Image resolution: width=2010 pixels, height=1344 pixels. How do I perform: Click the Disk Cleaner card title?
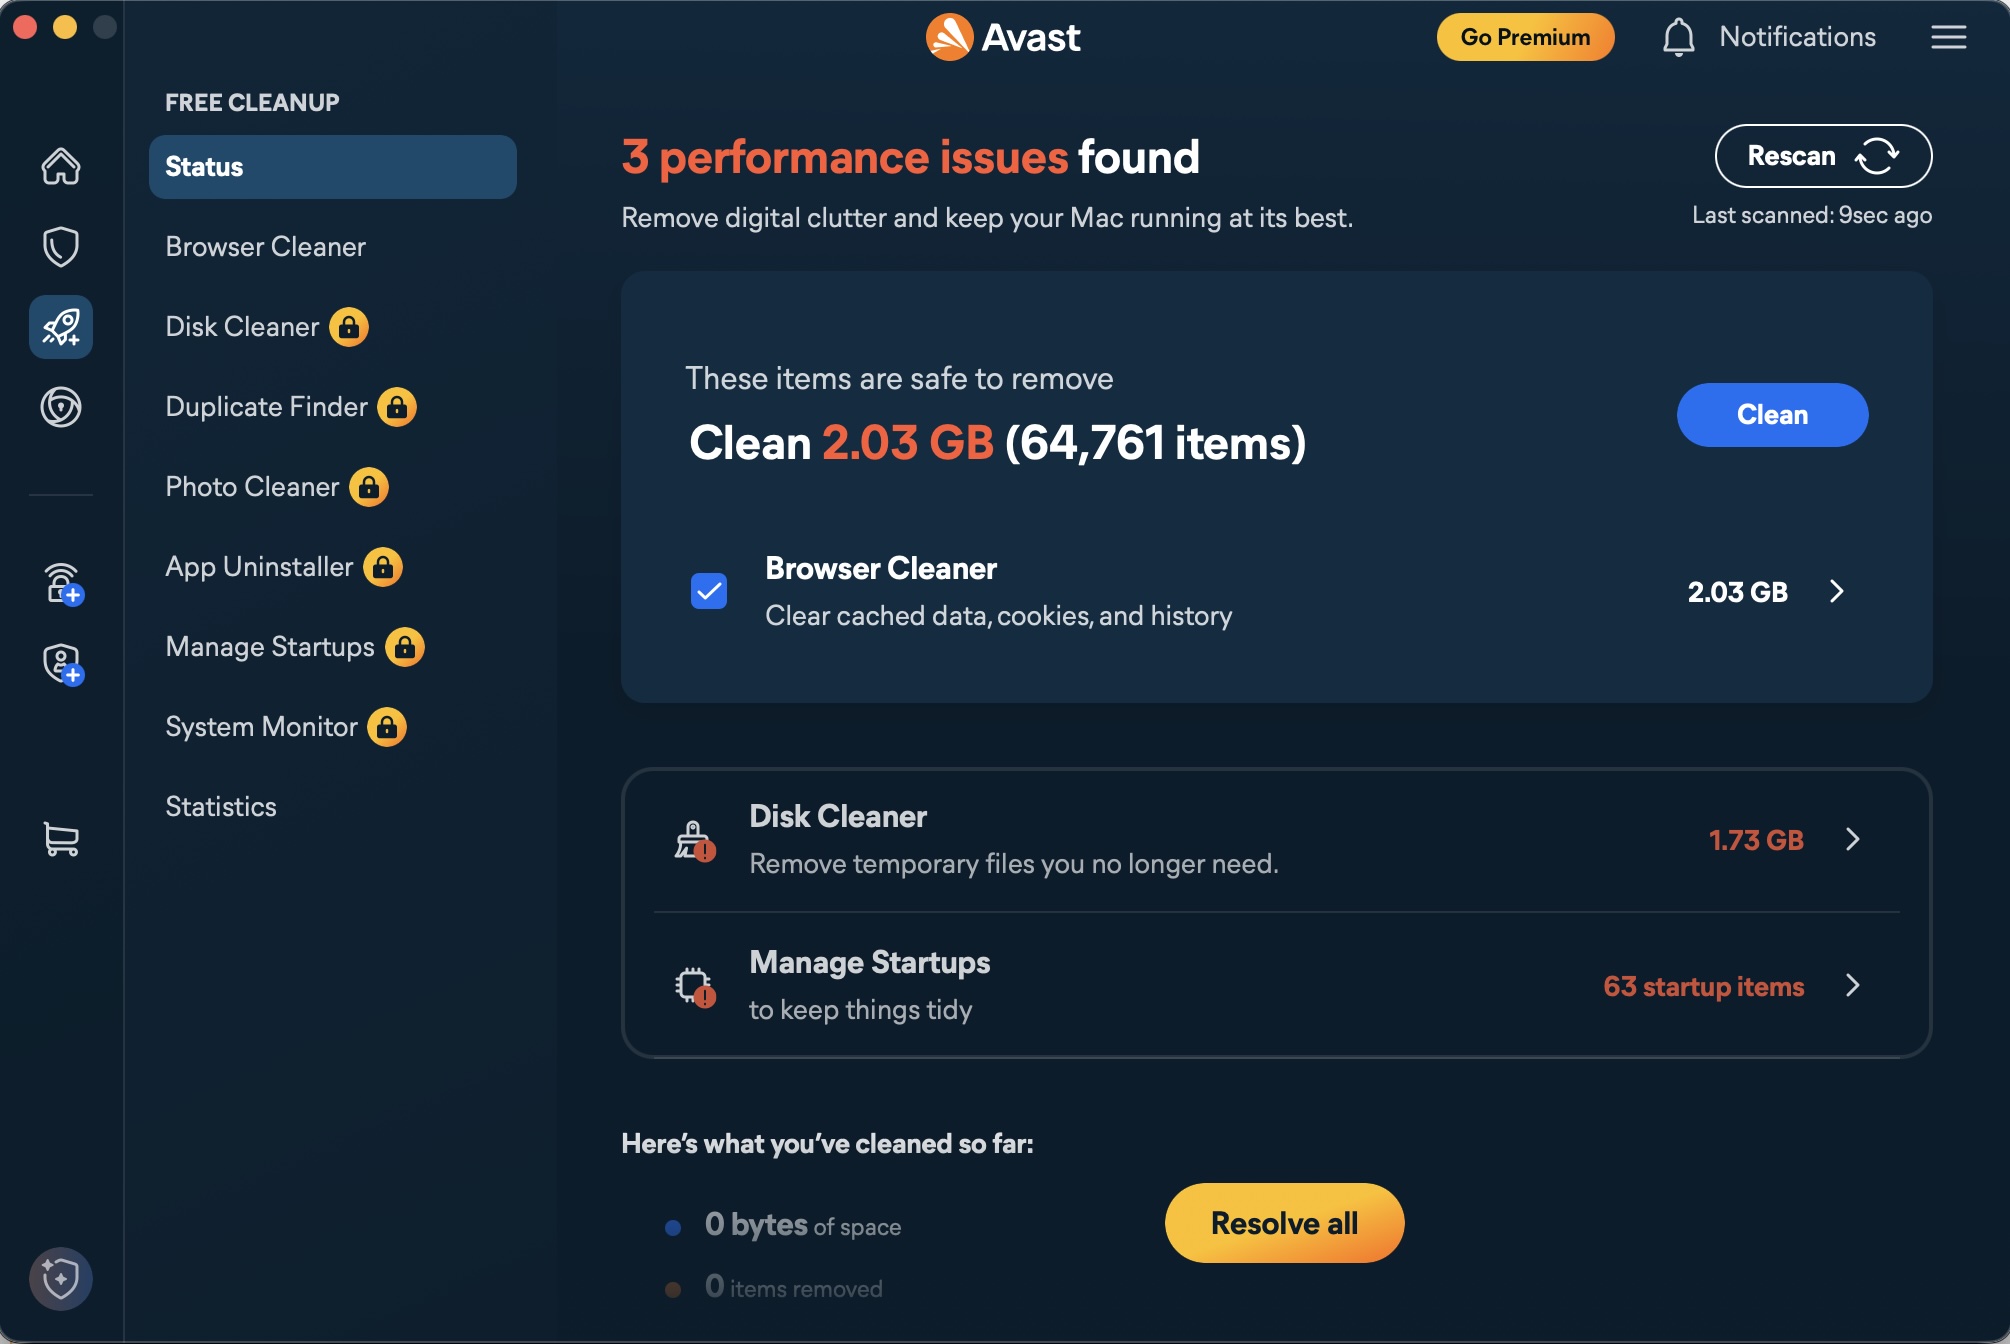[838, 816]
